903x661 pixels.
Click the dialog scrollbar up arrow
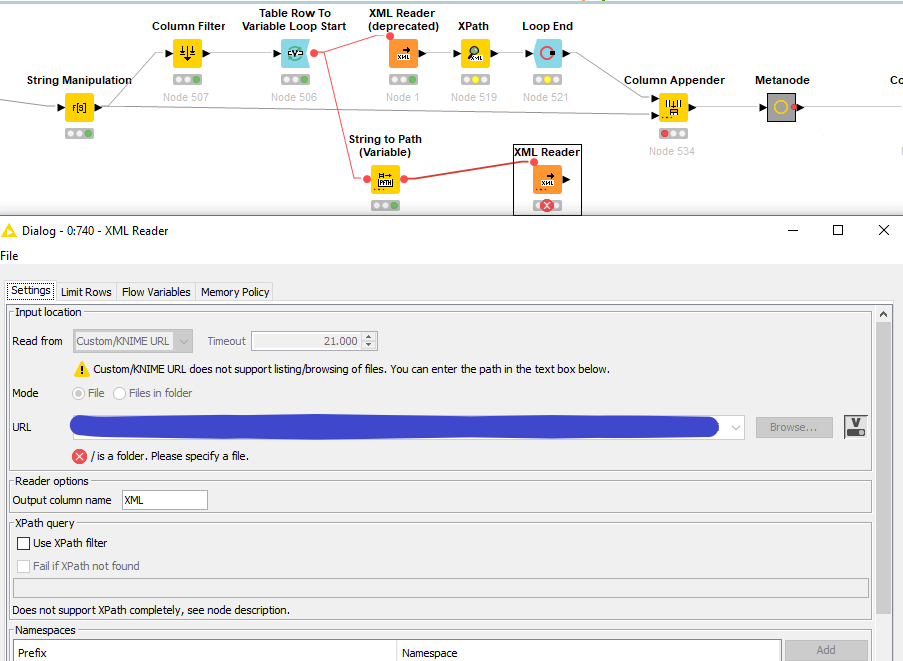pyautogui.click(x=883, y=314)
